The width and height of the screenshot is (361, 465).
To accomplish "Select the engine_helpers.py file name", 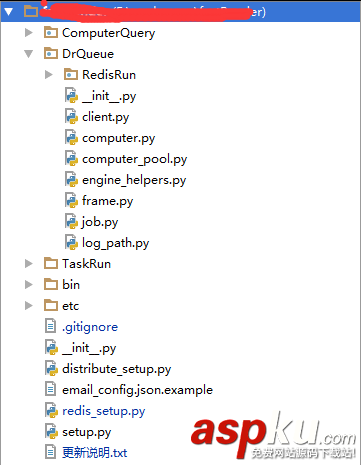I will [x=134, y=180].
